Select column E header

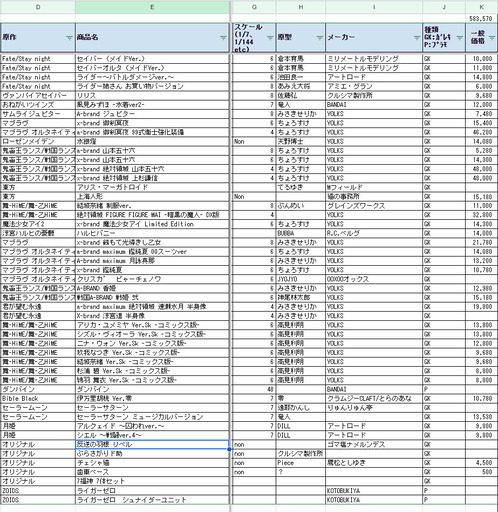click(x=152, y=7)
